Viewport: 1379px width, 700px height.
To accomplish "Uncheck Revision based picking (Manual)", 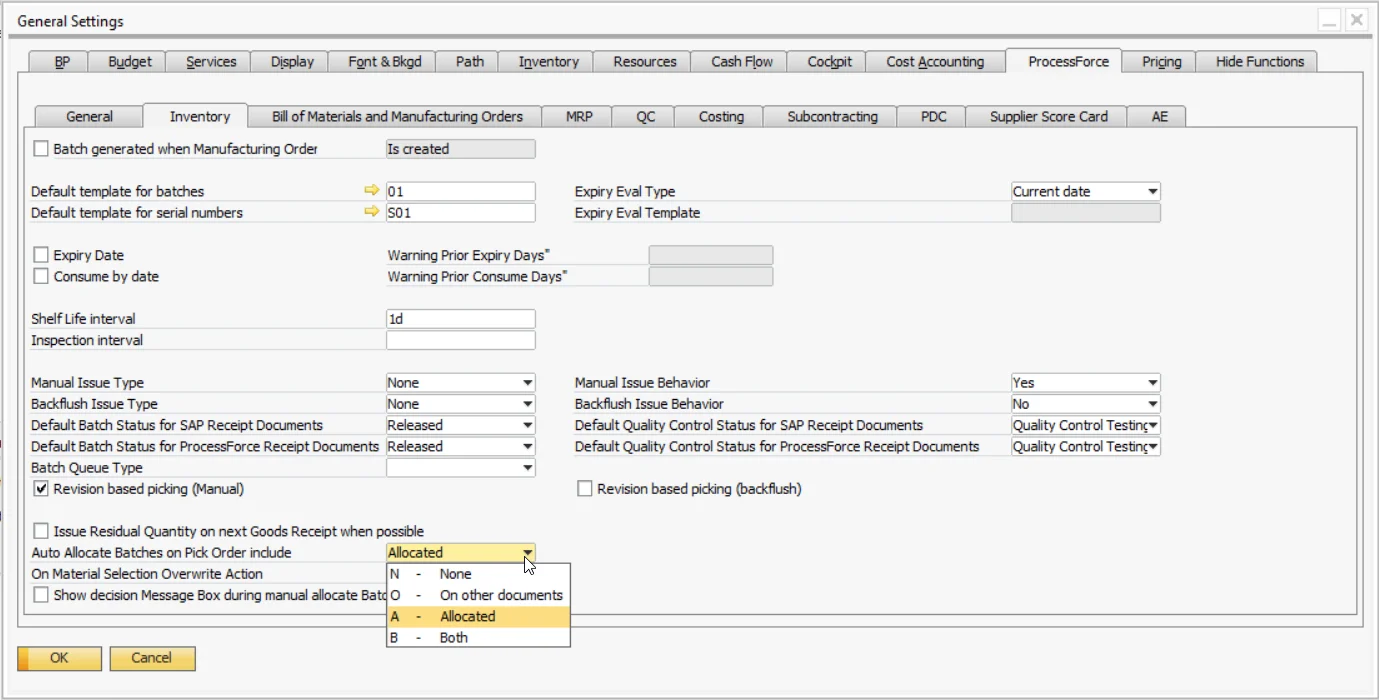I will pyautogui.click(x=41, y=489).
